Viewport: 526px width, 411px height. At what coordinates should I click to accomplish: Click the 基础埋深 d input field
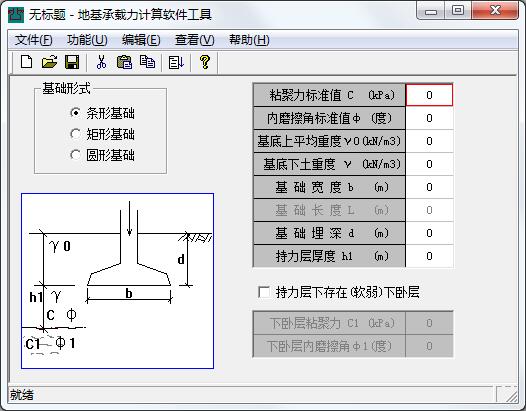[x=429, y=233]
